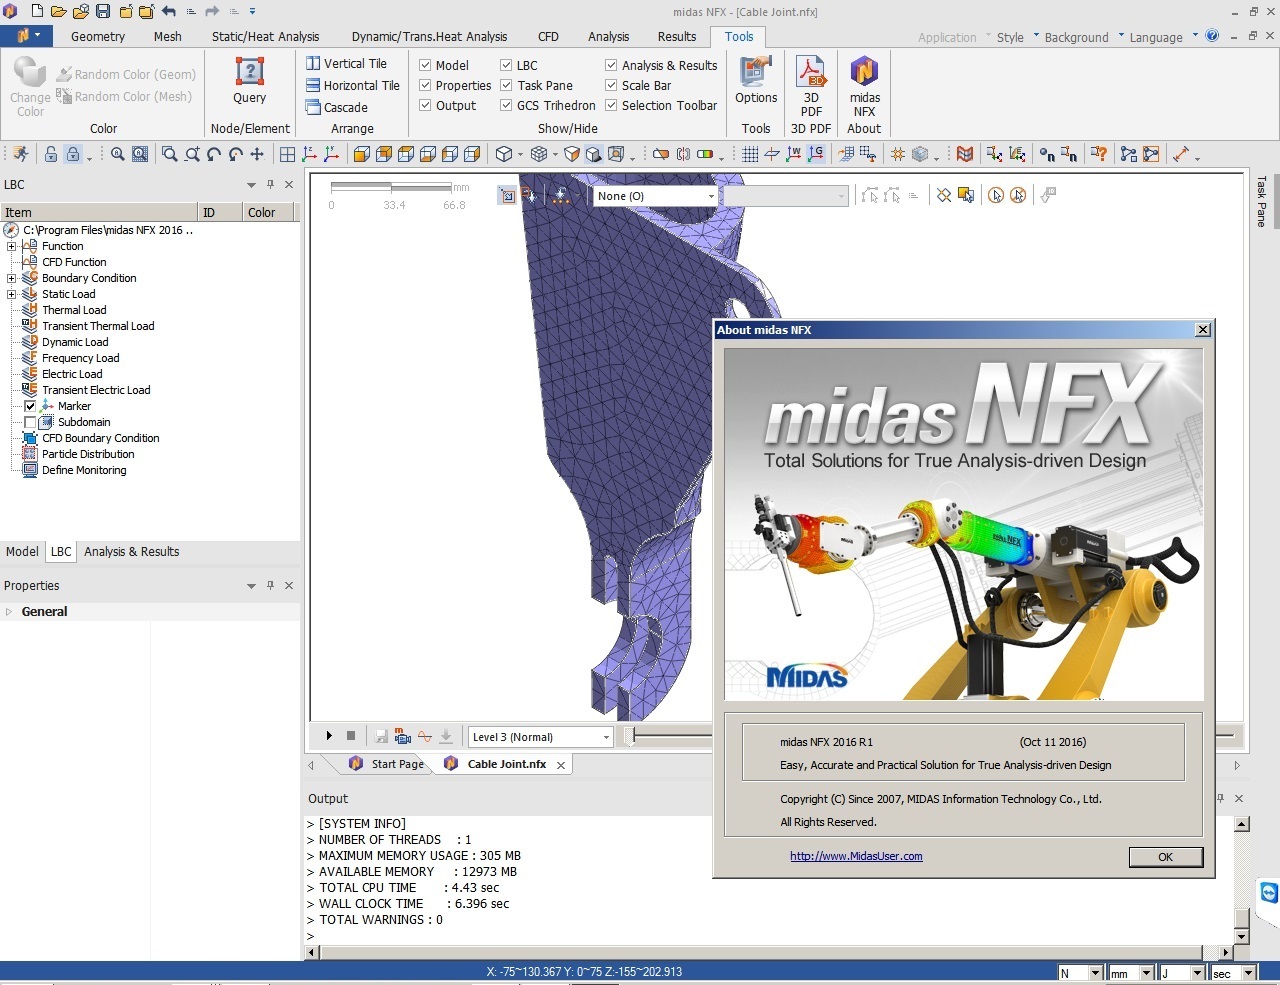Image resolution: width=1280 pixels, height=985 pixels.
Task: Toggle the Selection Toolbar checkbox
Action: 611,105
